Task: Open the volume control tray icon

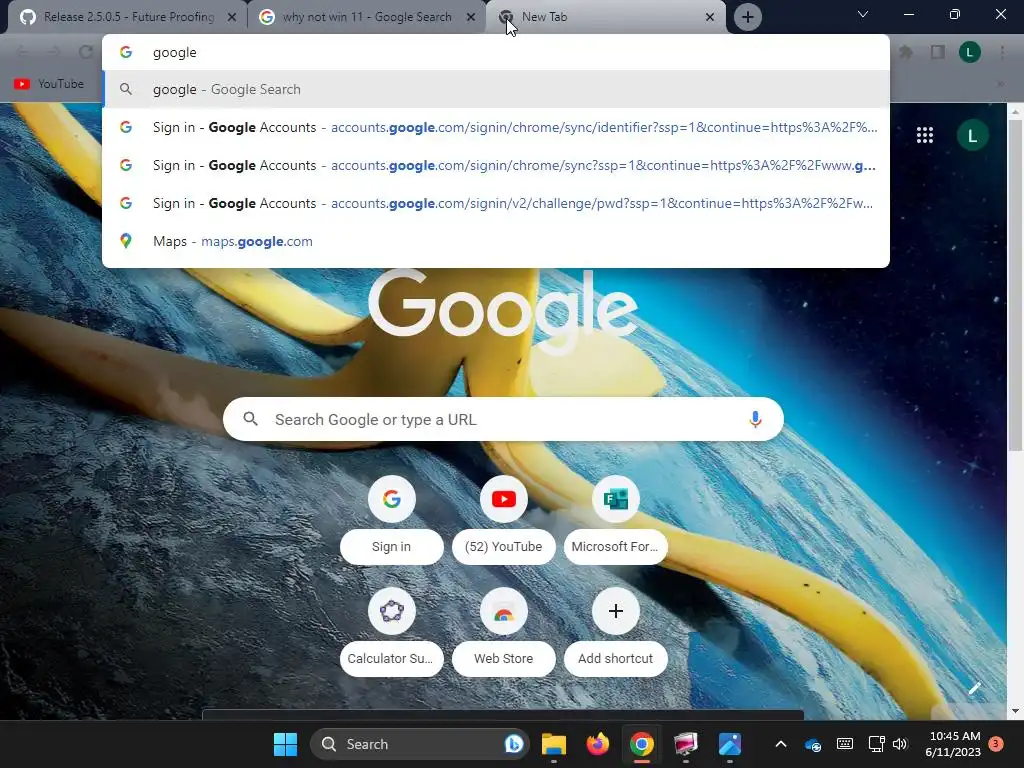Action: coord(900,744)
